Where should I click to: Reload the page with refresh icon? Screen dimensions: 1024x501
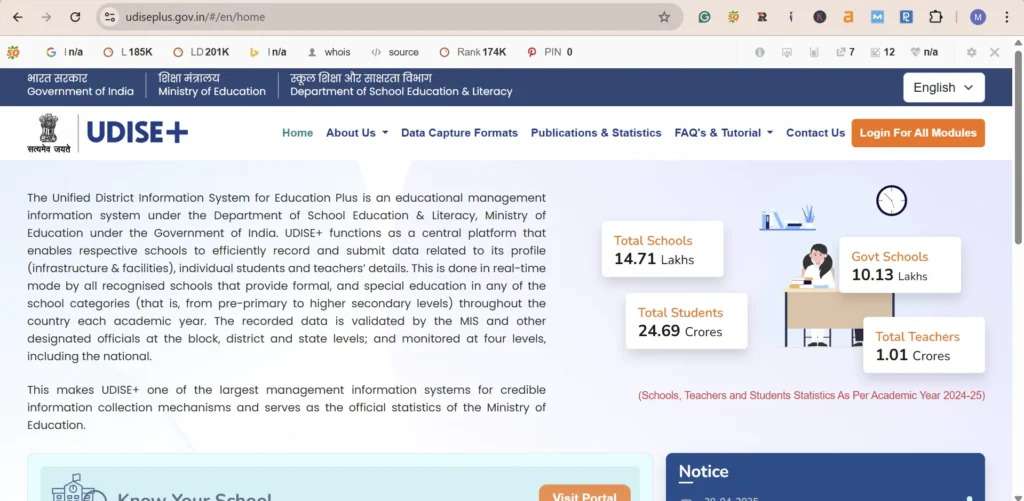75,17
